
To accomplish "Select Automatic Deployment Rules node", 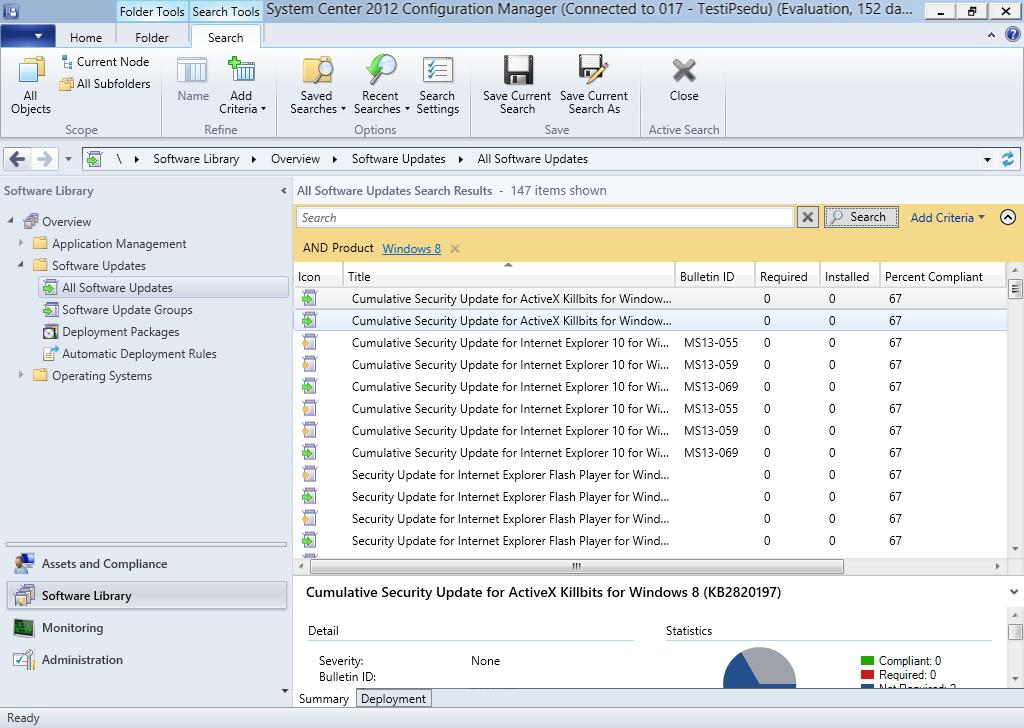I will tap(138, 354).
